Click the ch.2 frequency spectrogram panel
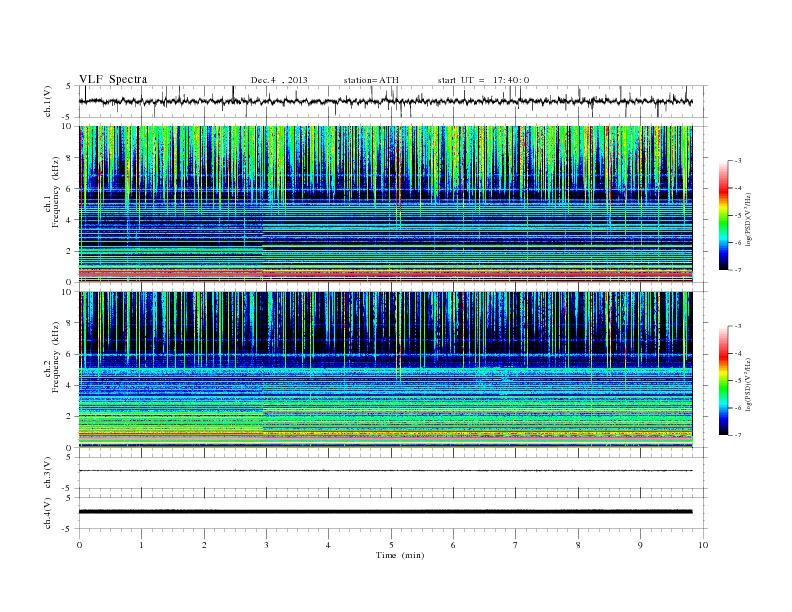 tap(385, 370)
